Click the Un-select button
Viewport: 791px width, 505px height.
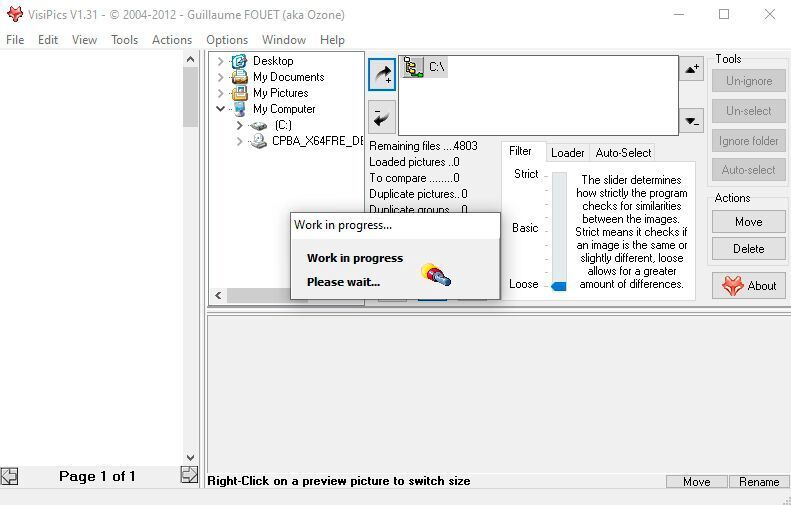click(749, 111)
